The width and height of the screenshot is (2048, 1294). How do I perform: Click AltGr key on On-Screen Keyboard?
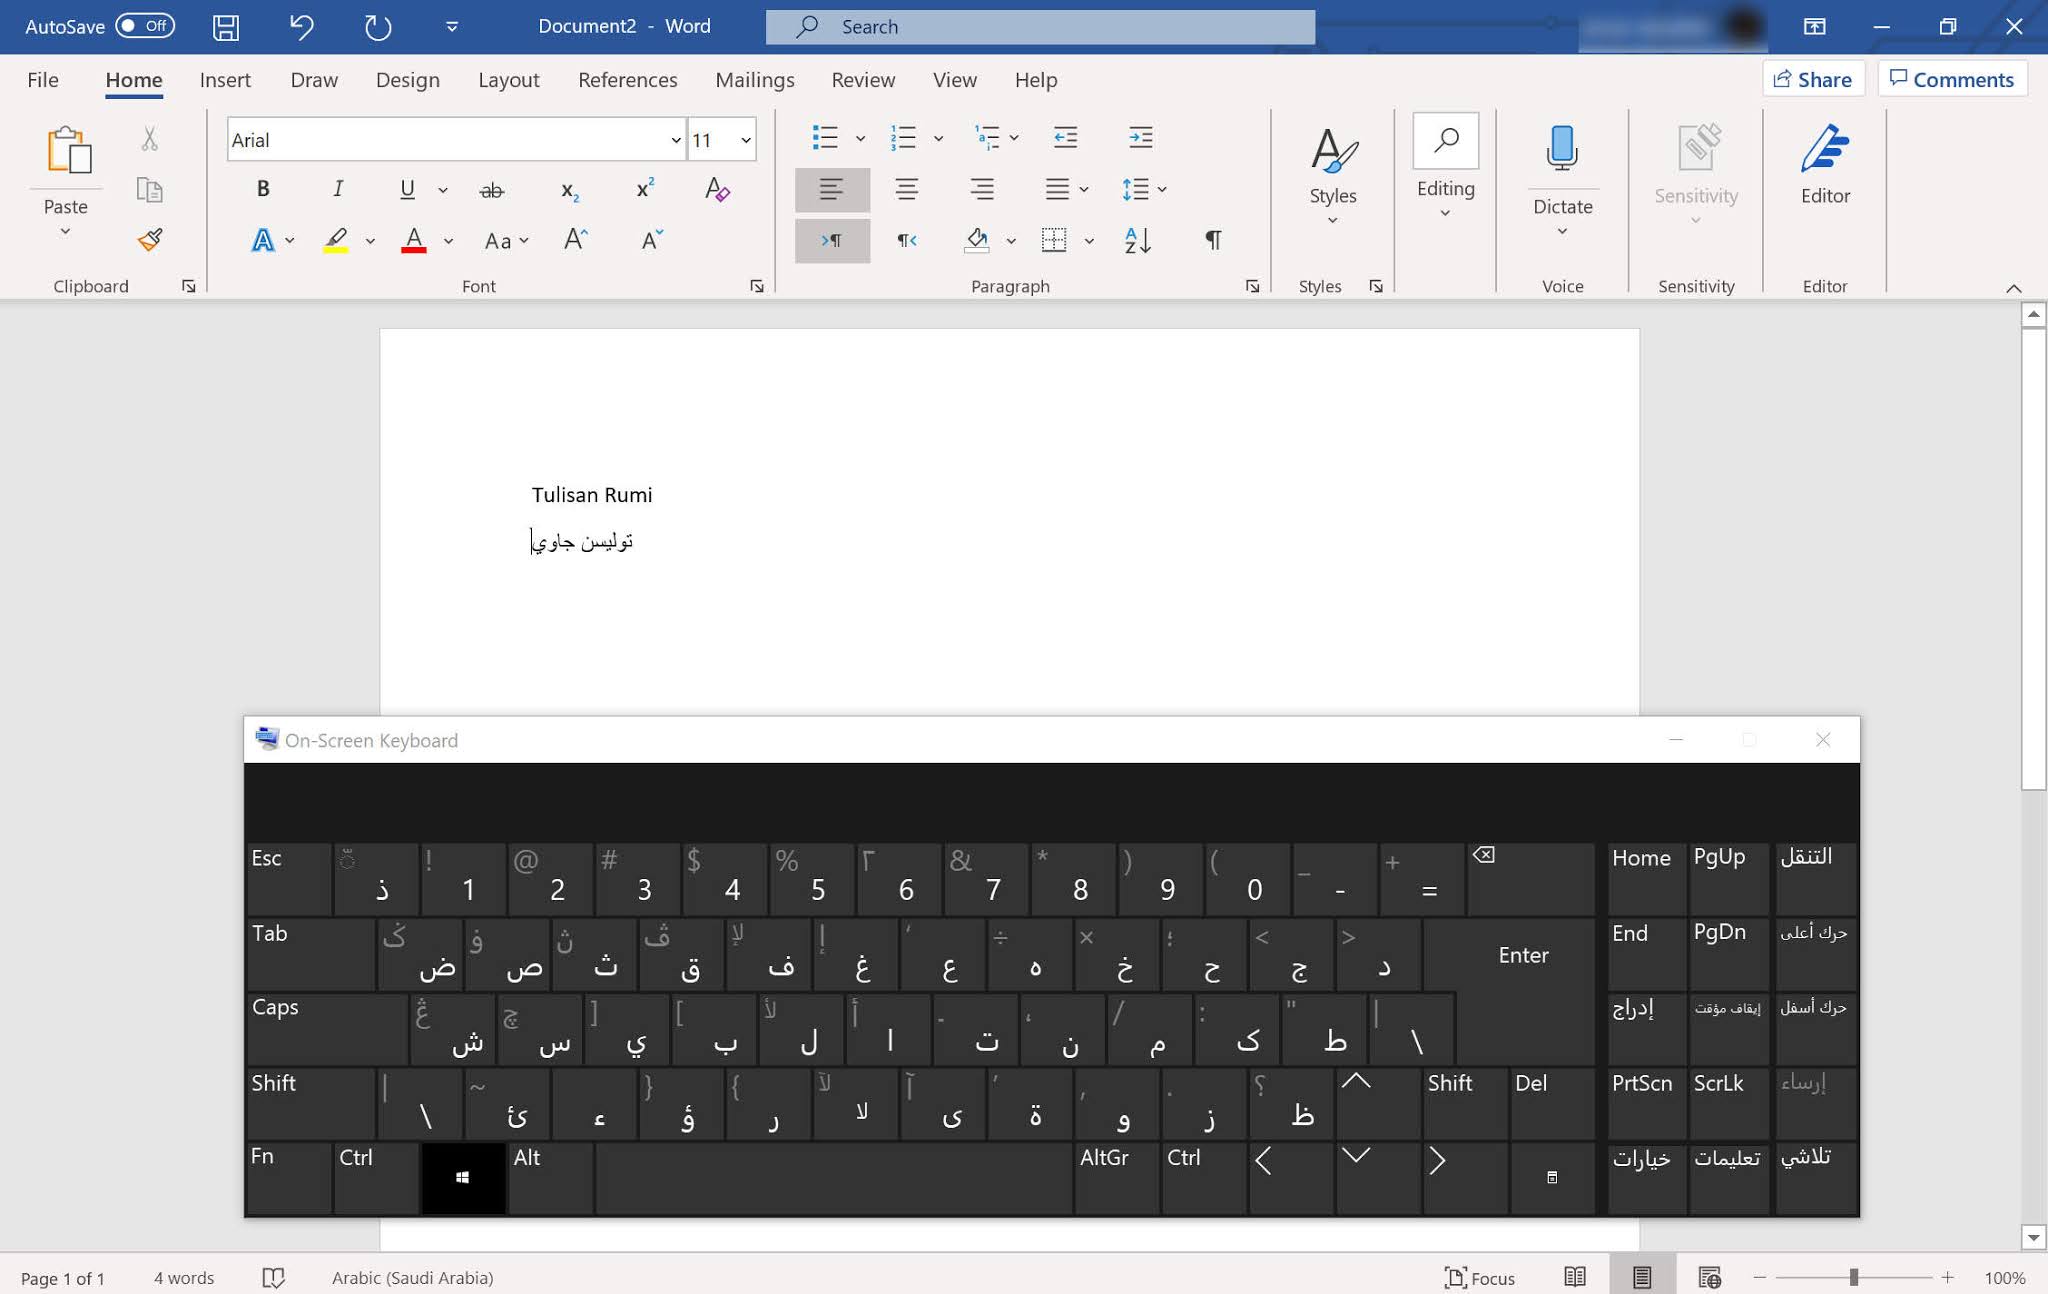coord(1116,1178)
